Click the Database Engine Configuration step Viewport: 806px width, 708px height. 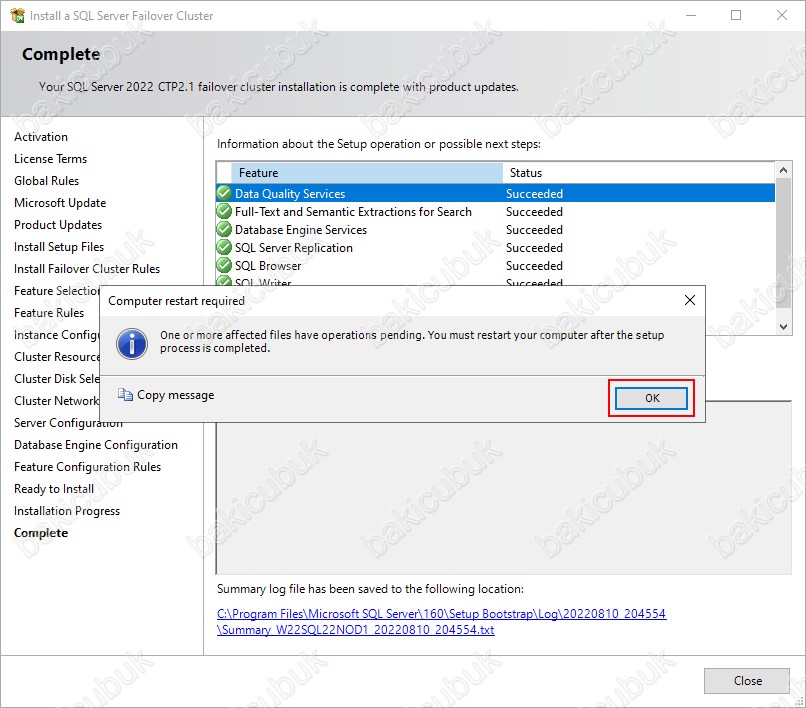pos(96,445)
